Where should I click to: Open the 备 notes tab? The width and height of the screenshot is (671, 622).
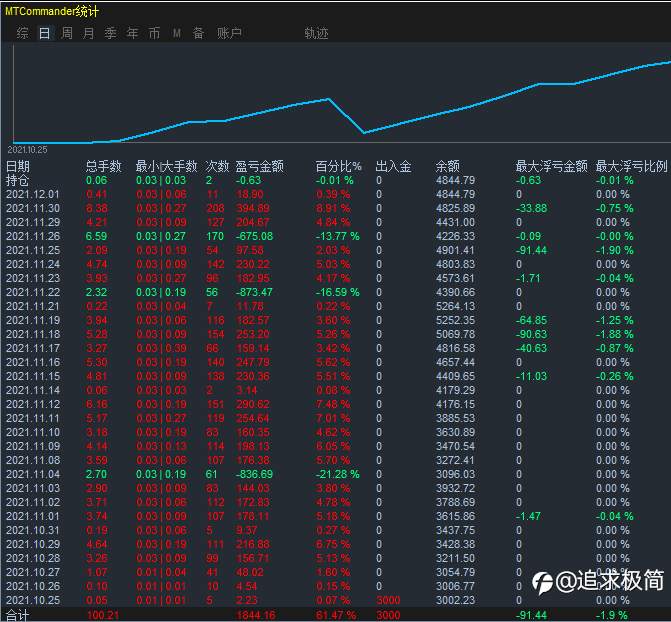pos(198,33)
